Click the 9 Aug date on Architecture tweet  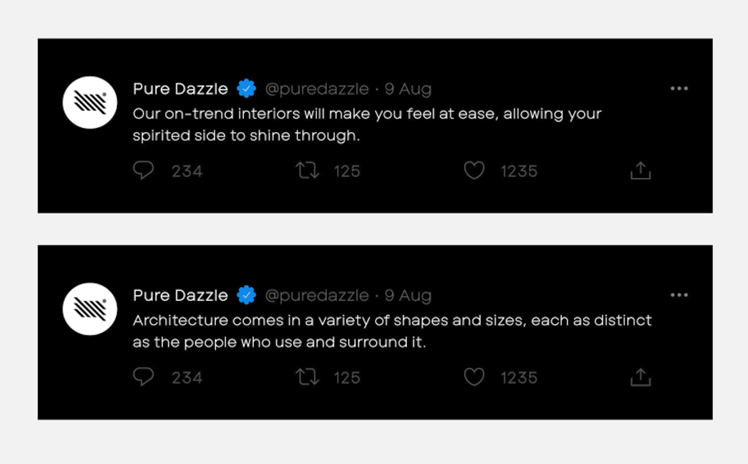coord(408,295)
